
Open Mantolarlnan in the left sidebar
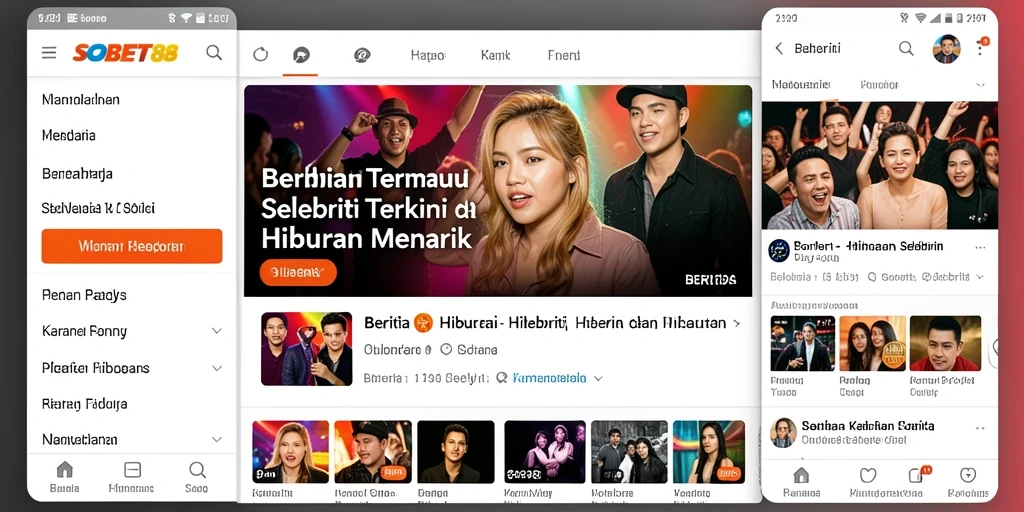81,100
